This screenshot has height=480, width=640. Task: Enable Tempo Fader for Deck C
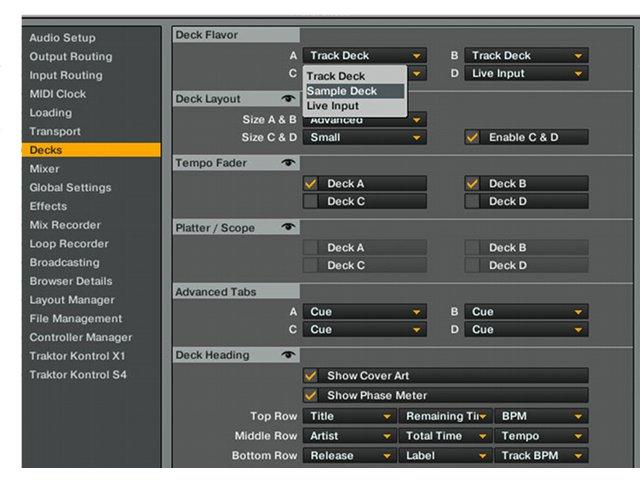coord(311,201)
